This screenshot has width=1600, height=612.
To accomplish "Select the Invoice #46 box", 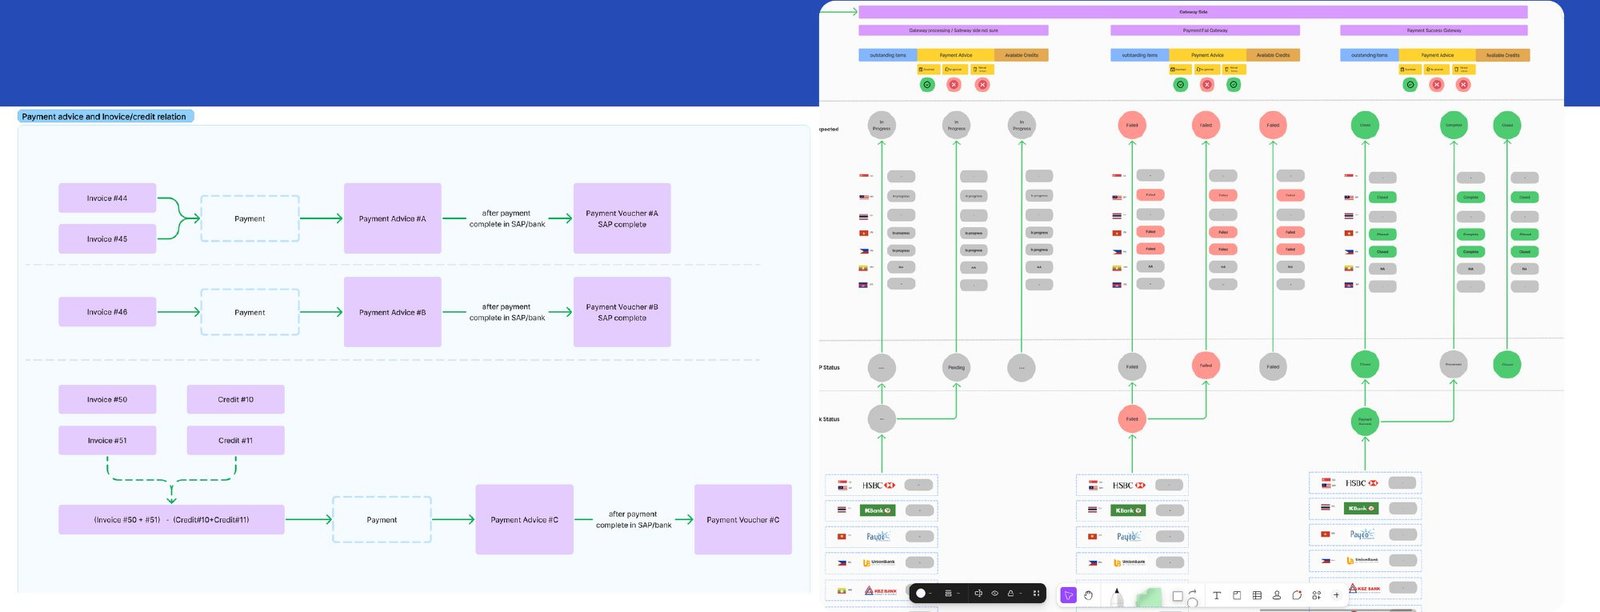I will click(x=107, y=312).
